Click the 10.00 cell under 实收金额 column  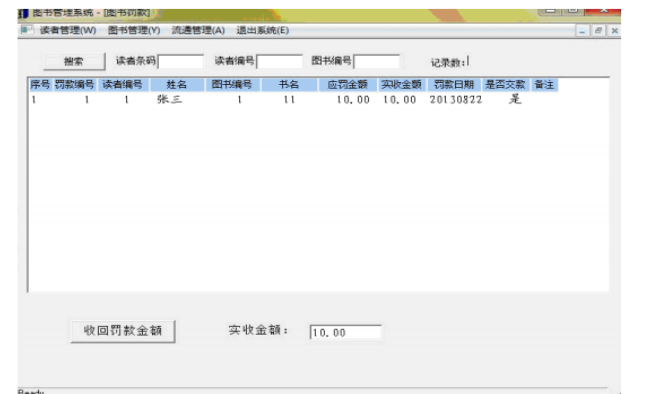tap(400, 100)
